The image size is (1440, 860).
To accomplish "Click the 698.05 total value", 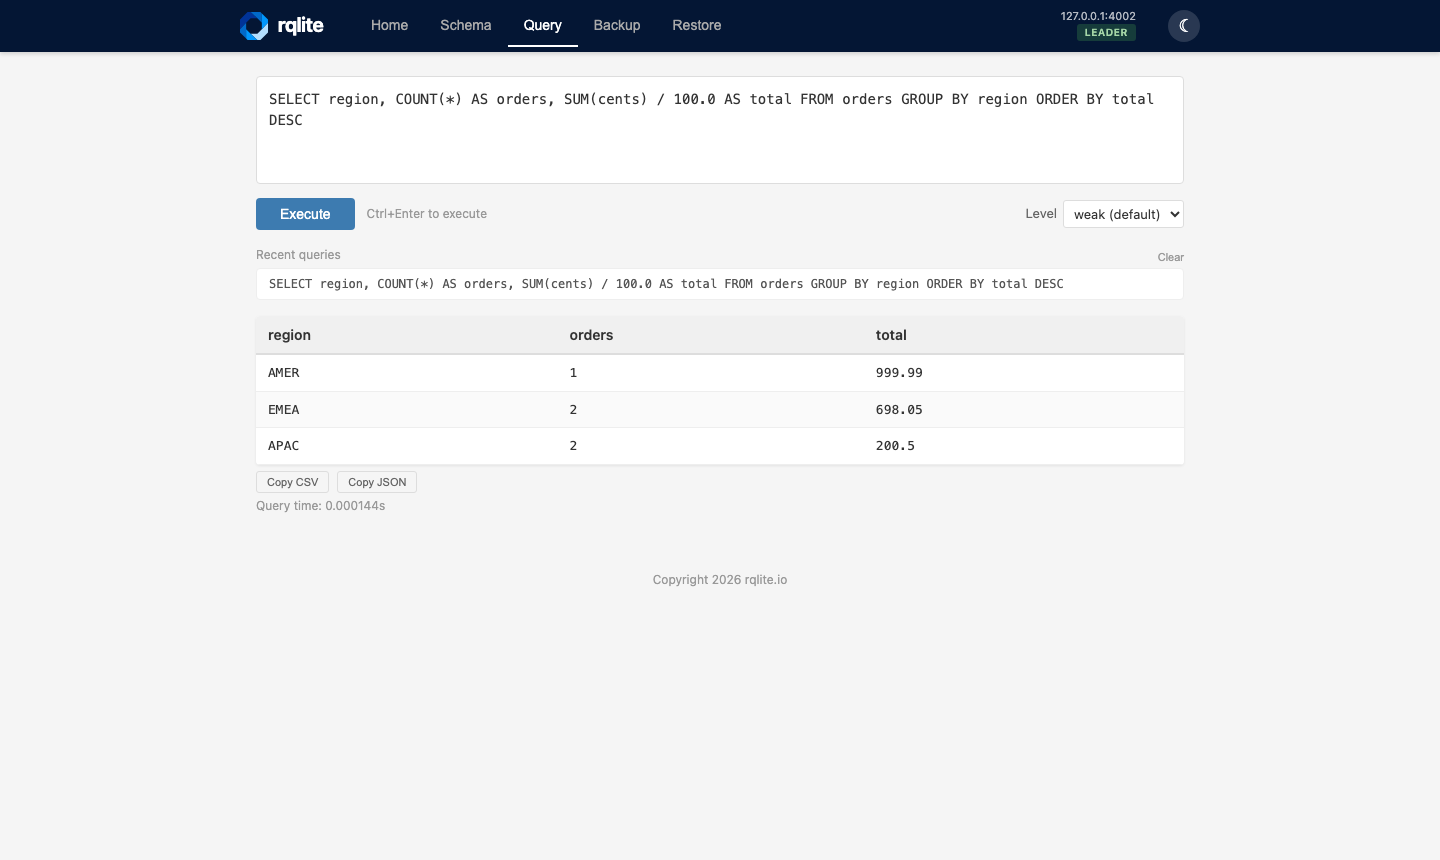I will (899, 409).
